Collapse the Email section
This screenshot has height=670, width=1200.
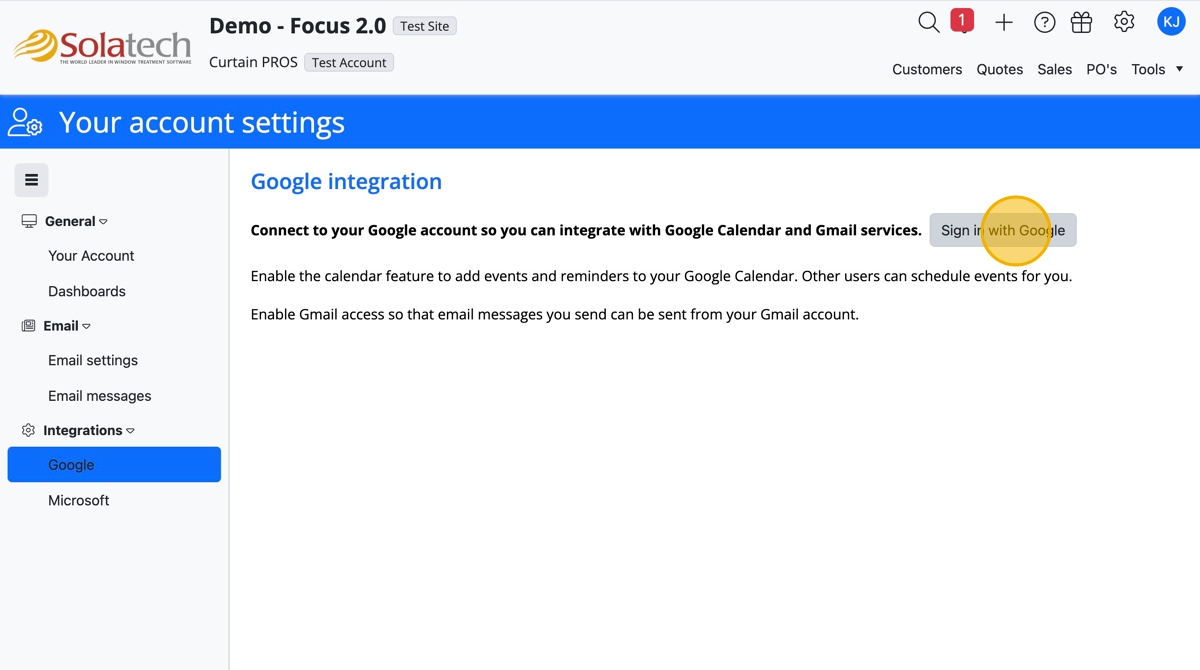coord(66,326)
